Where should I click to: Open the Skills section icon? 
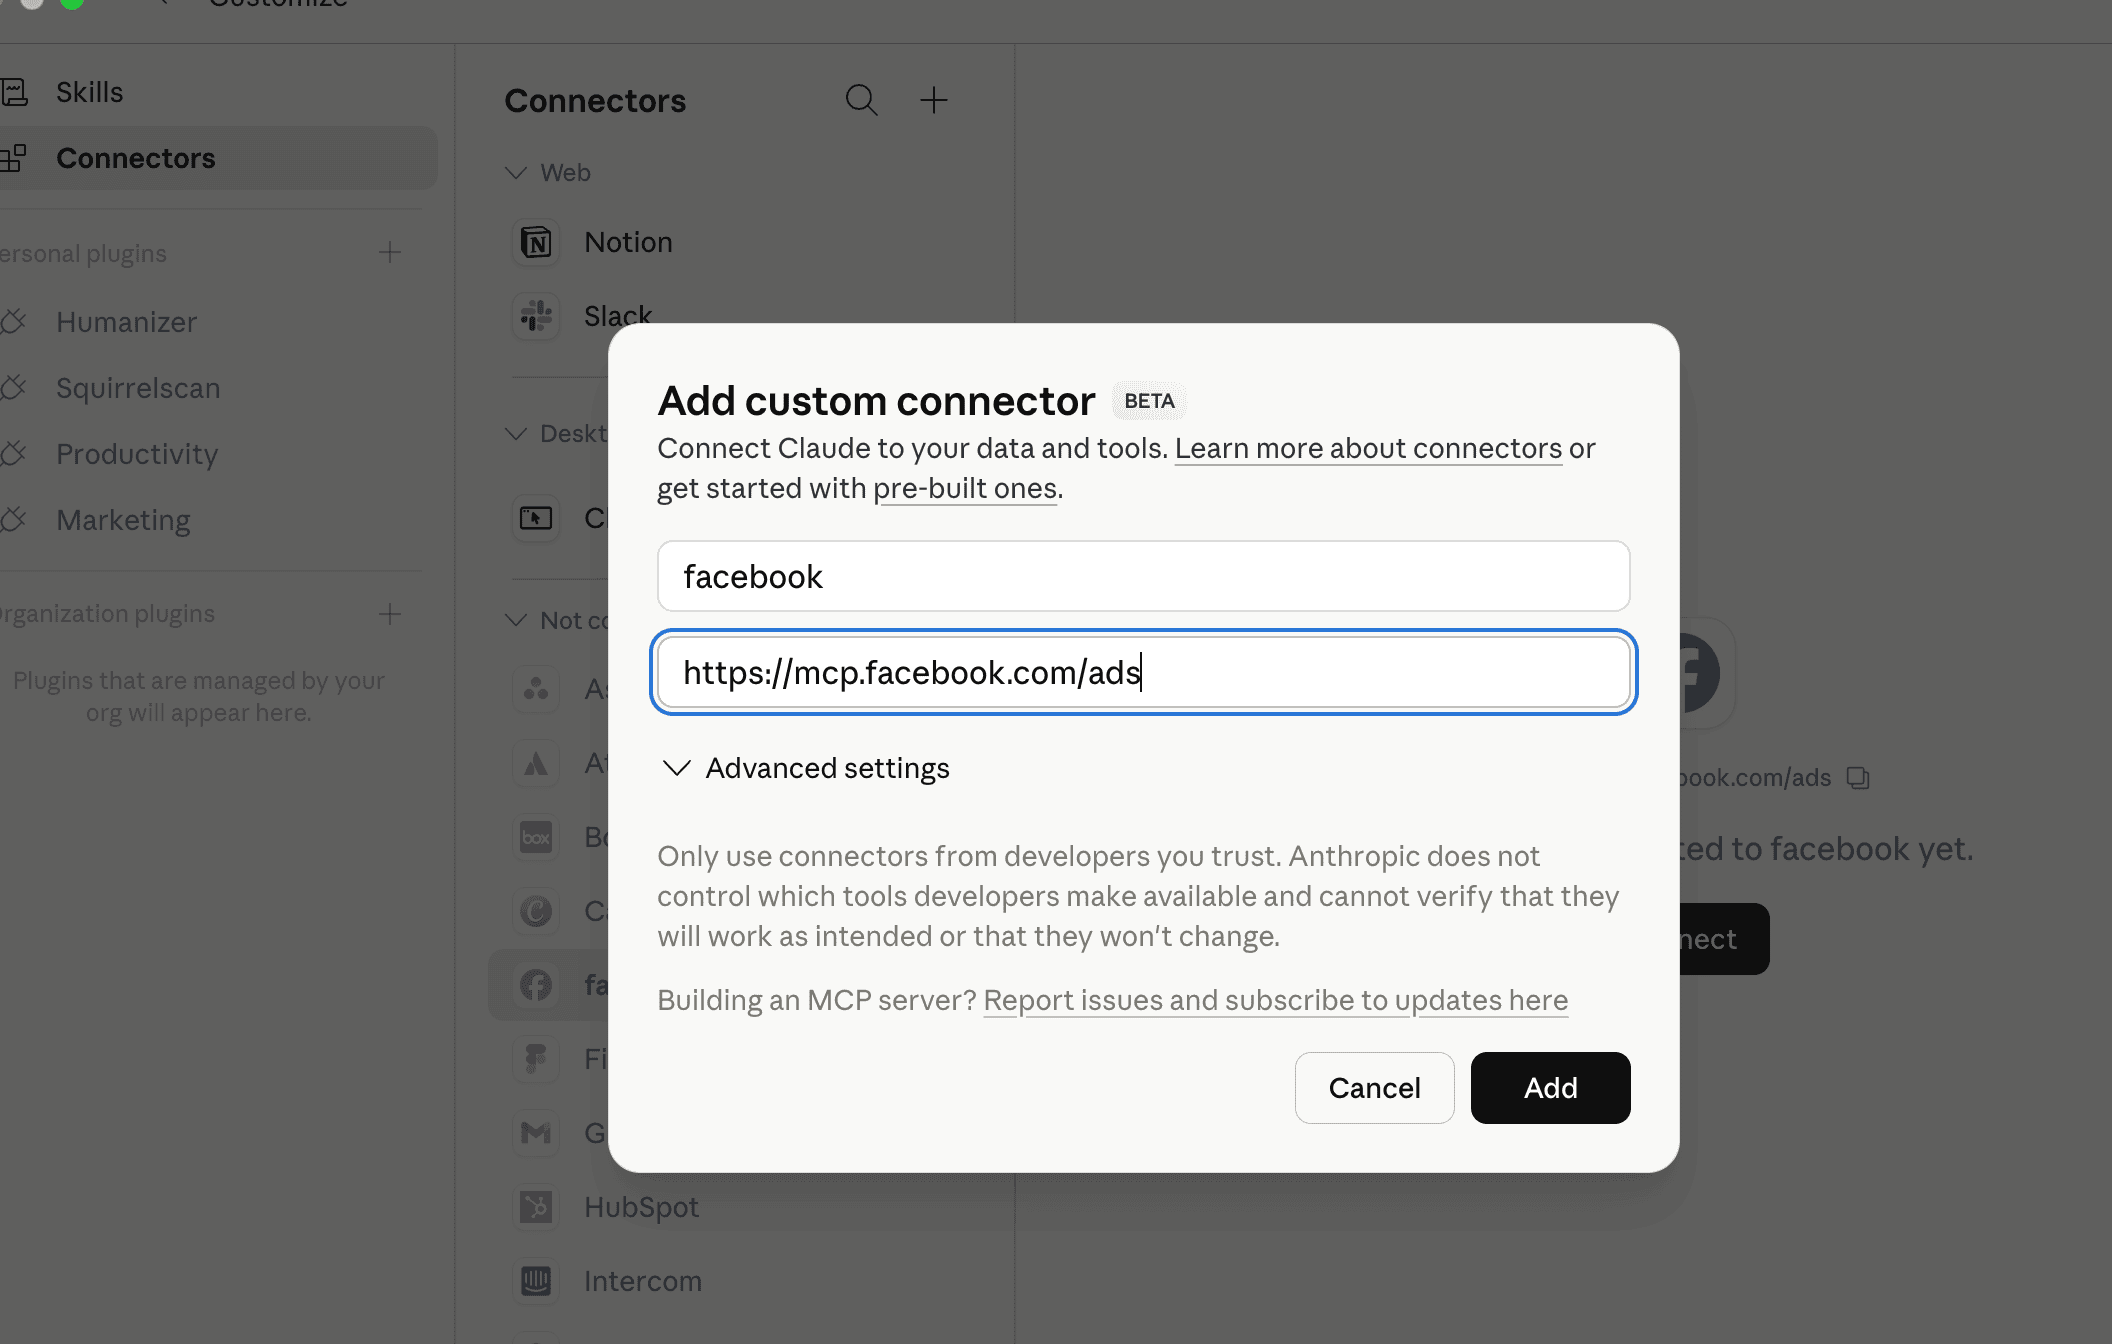14,92
